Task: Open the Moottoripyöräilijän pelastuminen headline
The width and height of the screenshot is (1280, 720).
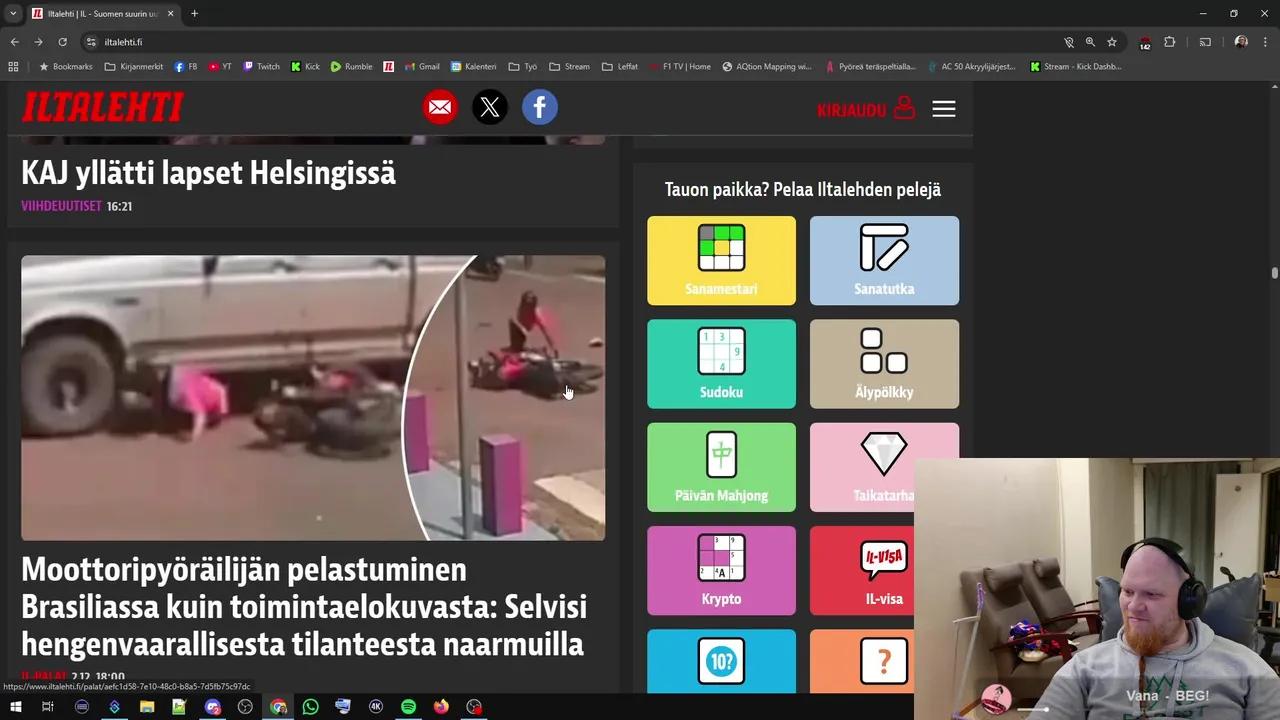Action: click(304, 607)
